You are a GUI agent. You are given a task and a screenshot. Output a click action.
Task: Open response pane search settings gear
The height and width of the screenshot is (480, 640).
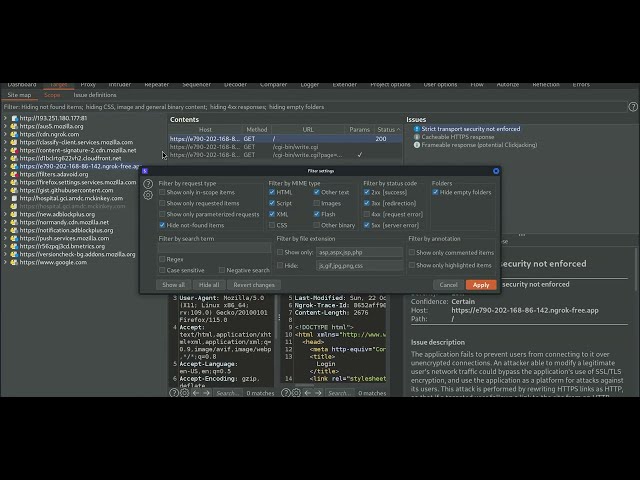(296, 393)
